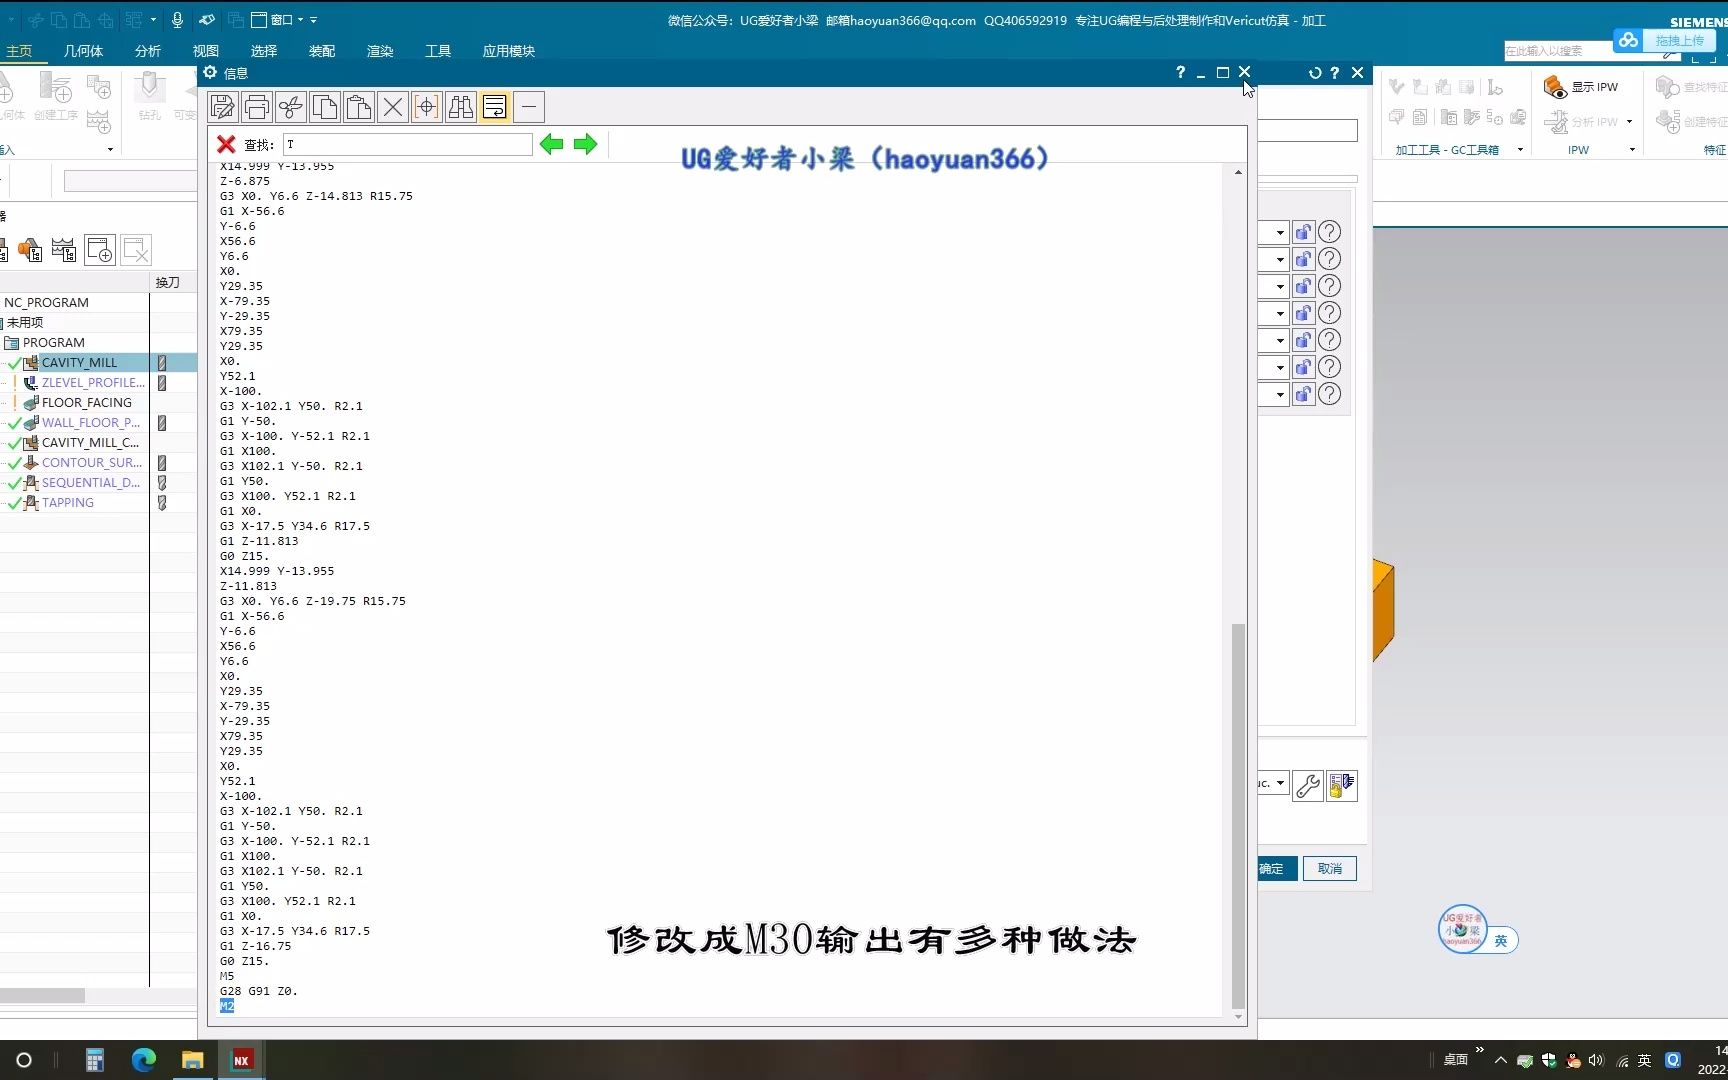Select FLOOR_FACING operation in navigator
The width and height of the screenshot is (1728, 1080).
tap(86, 403)
